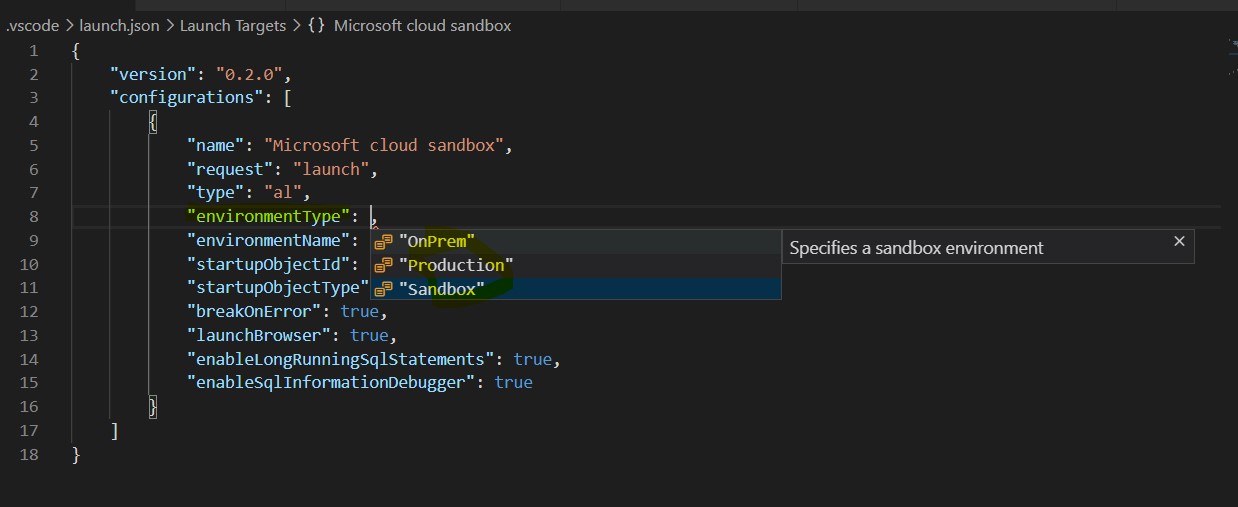Click the true value of enableSqlInformationDebugger

(513, 382)
